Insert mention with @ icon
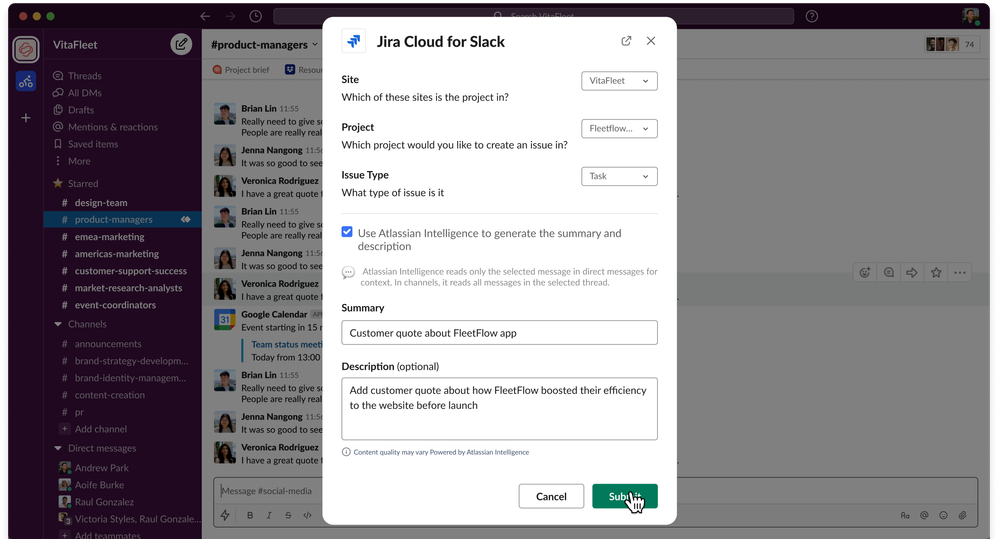 [x=924, y=515]
